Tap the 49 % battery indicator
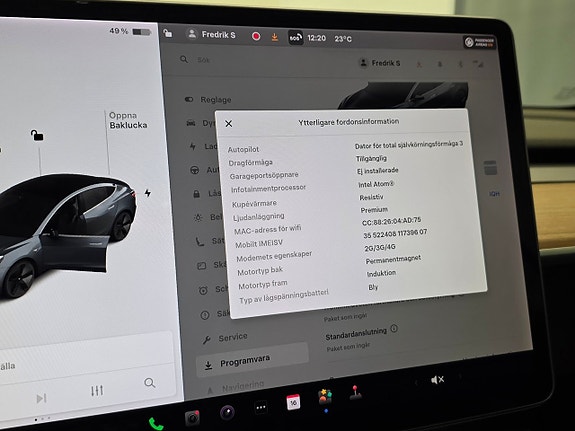The width and height of the screenshot is (575, 431). [x=130, y=32]
